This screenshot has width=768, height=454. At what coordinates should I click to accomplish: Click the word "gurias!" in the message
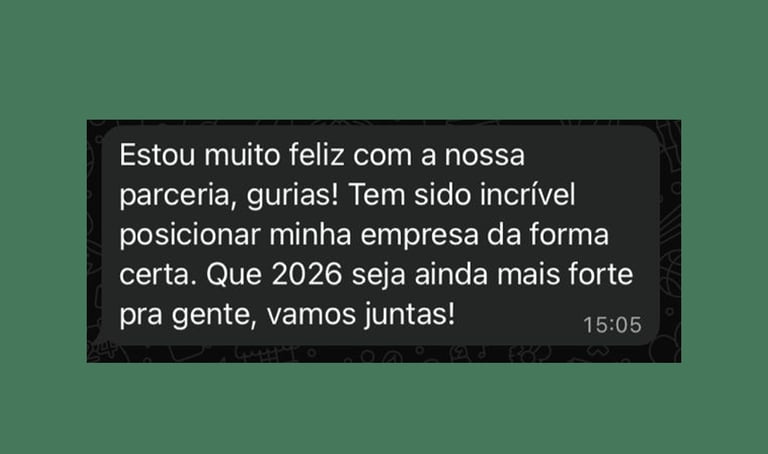(292, 196)
